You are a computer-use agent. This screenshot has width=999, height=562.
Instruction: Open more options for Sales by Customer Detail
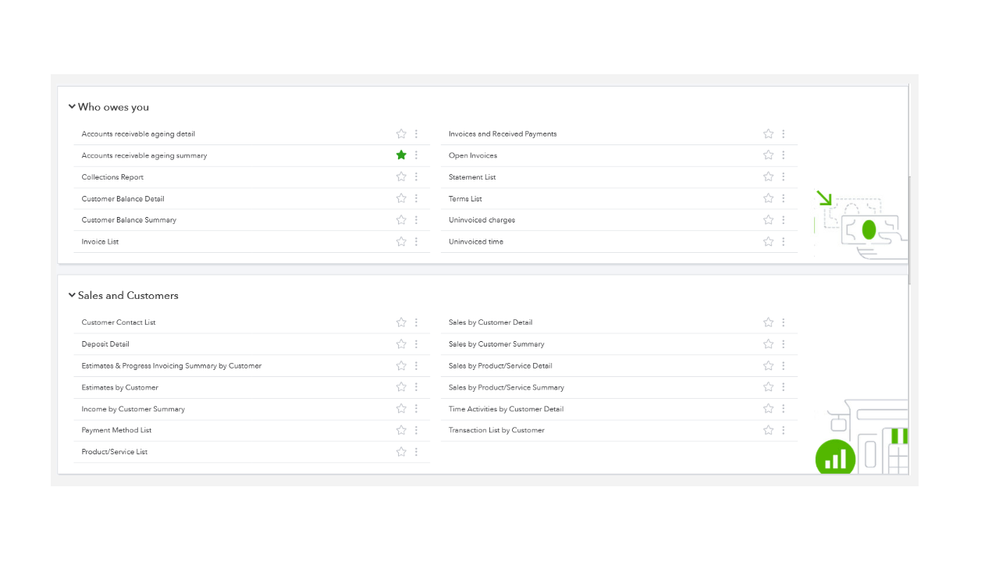784,322
